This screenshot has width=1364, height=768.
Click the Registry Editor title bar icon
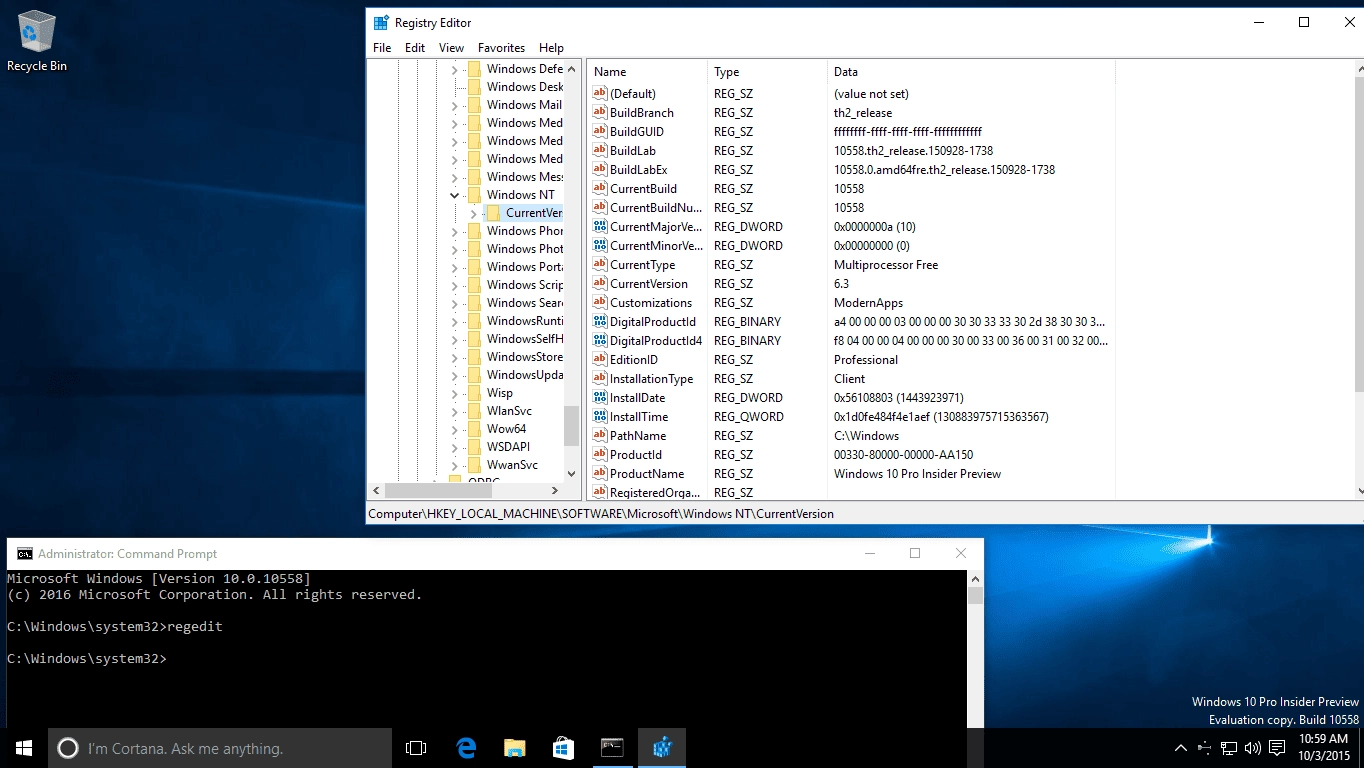click(x=381, y=23)
